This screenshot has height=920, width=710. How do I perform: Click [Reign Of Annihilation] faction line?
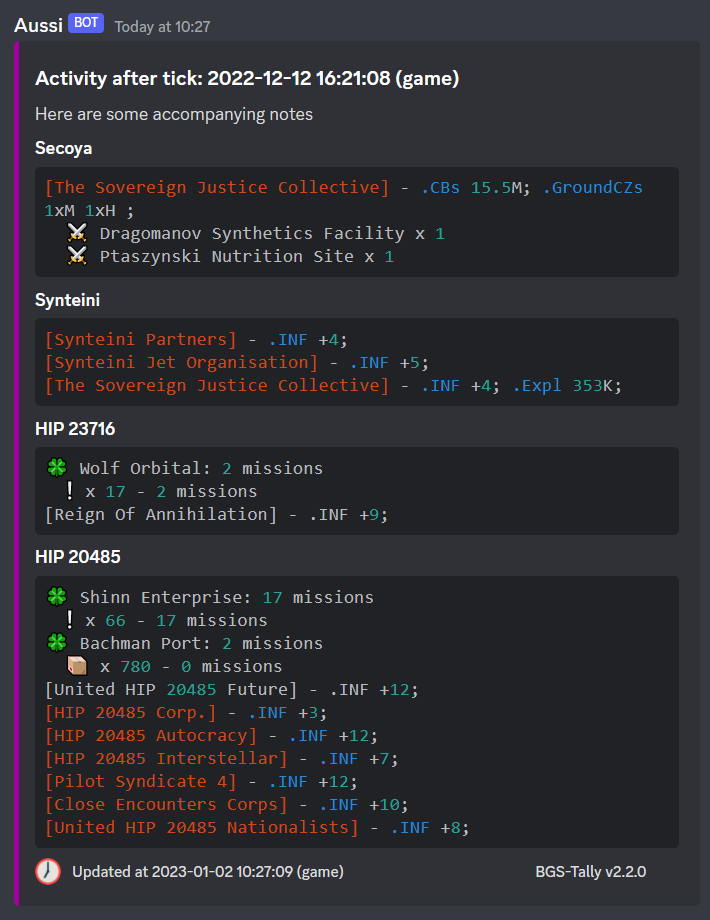[217, 515]
